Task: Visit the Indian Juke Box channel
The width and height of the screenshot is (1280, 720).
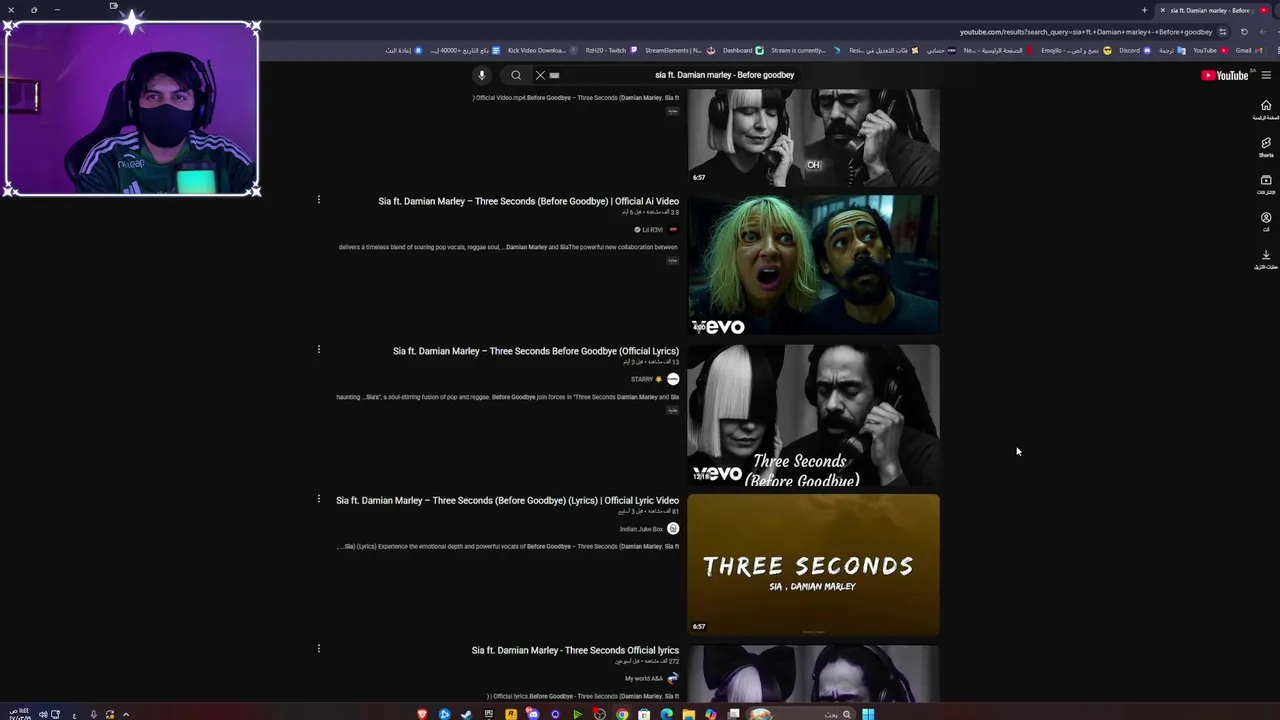Action: 641,529
